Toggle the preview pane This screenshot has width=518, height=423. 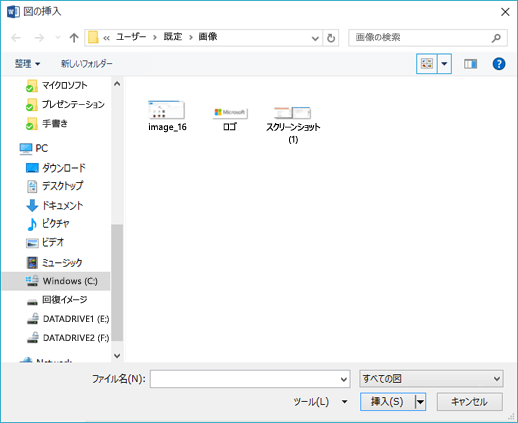pos(470,64)
